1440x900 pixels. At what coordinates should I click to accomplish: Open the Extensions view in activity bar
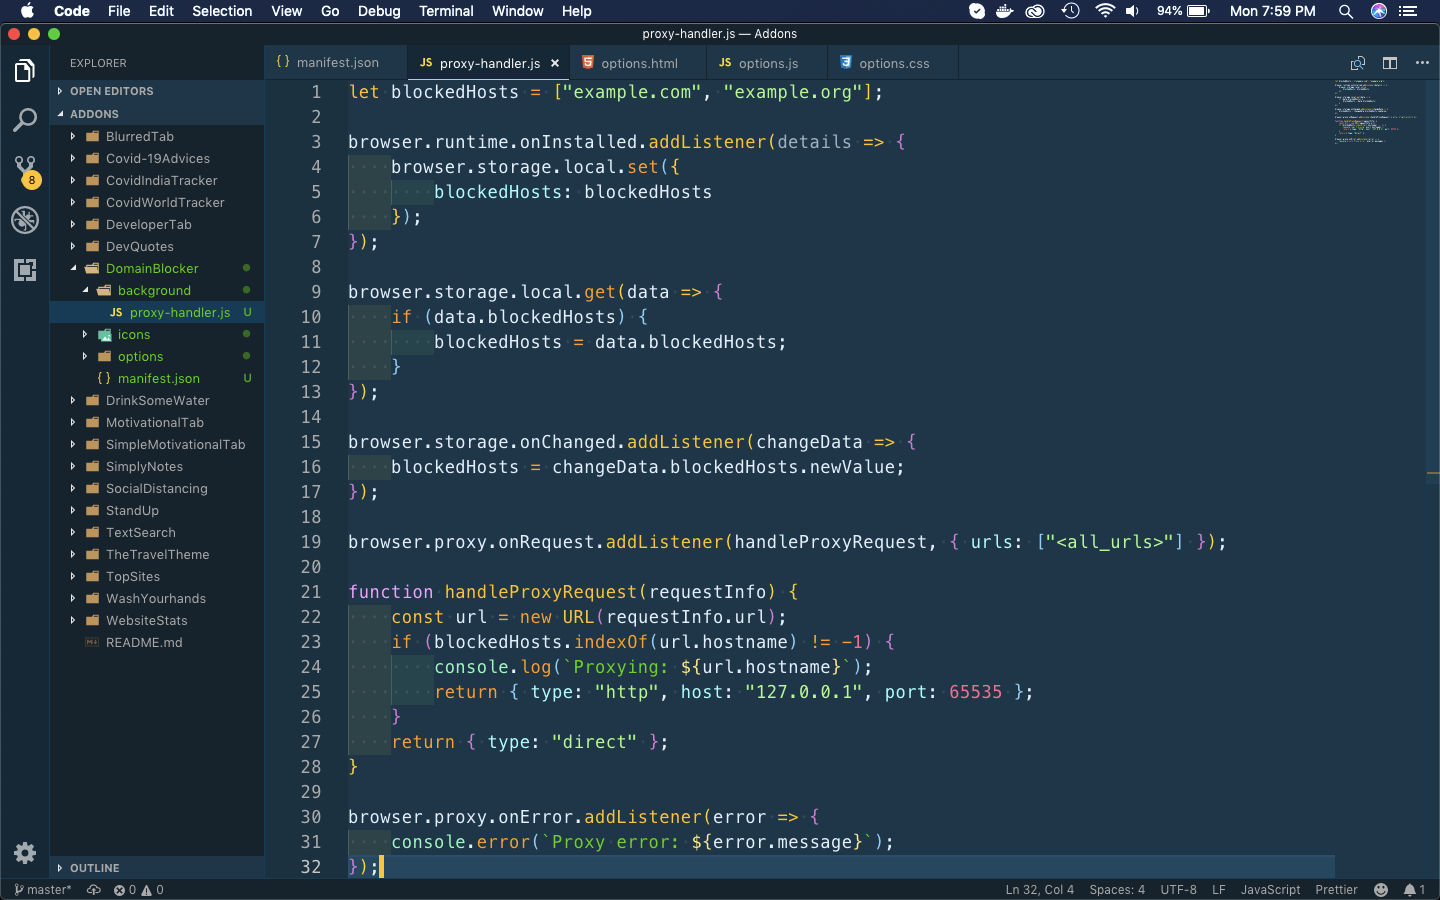point(25,270)
